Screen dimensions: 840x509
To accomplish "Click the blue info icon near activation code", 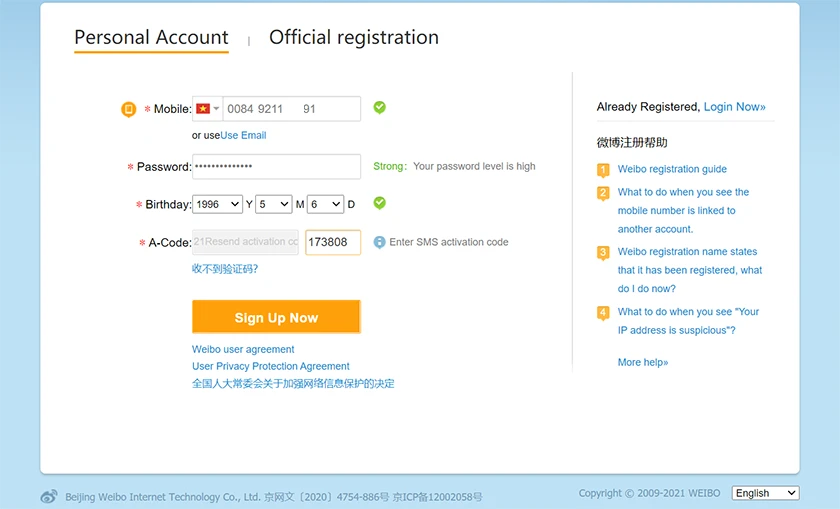I will pyautogui.click(x=379, y=242).
